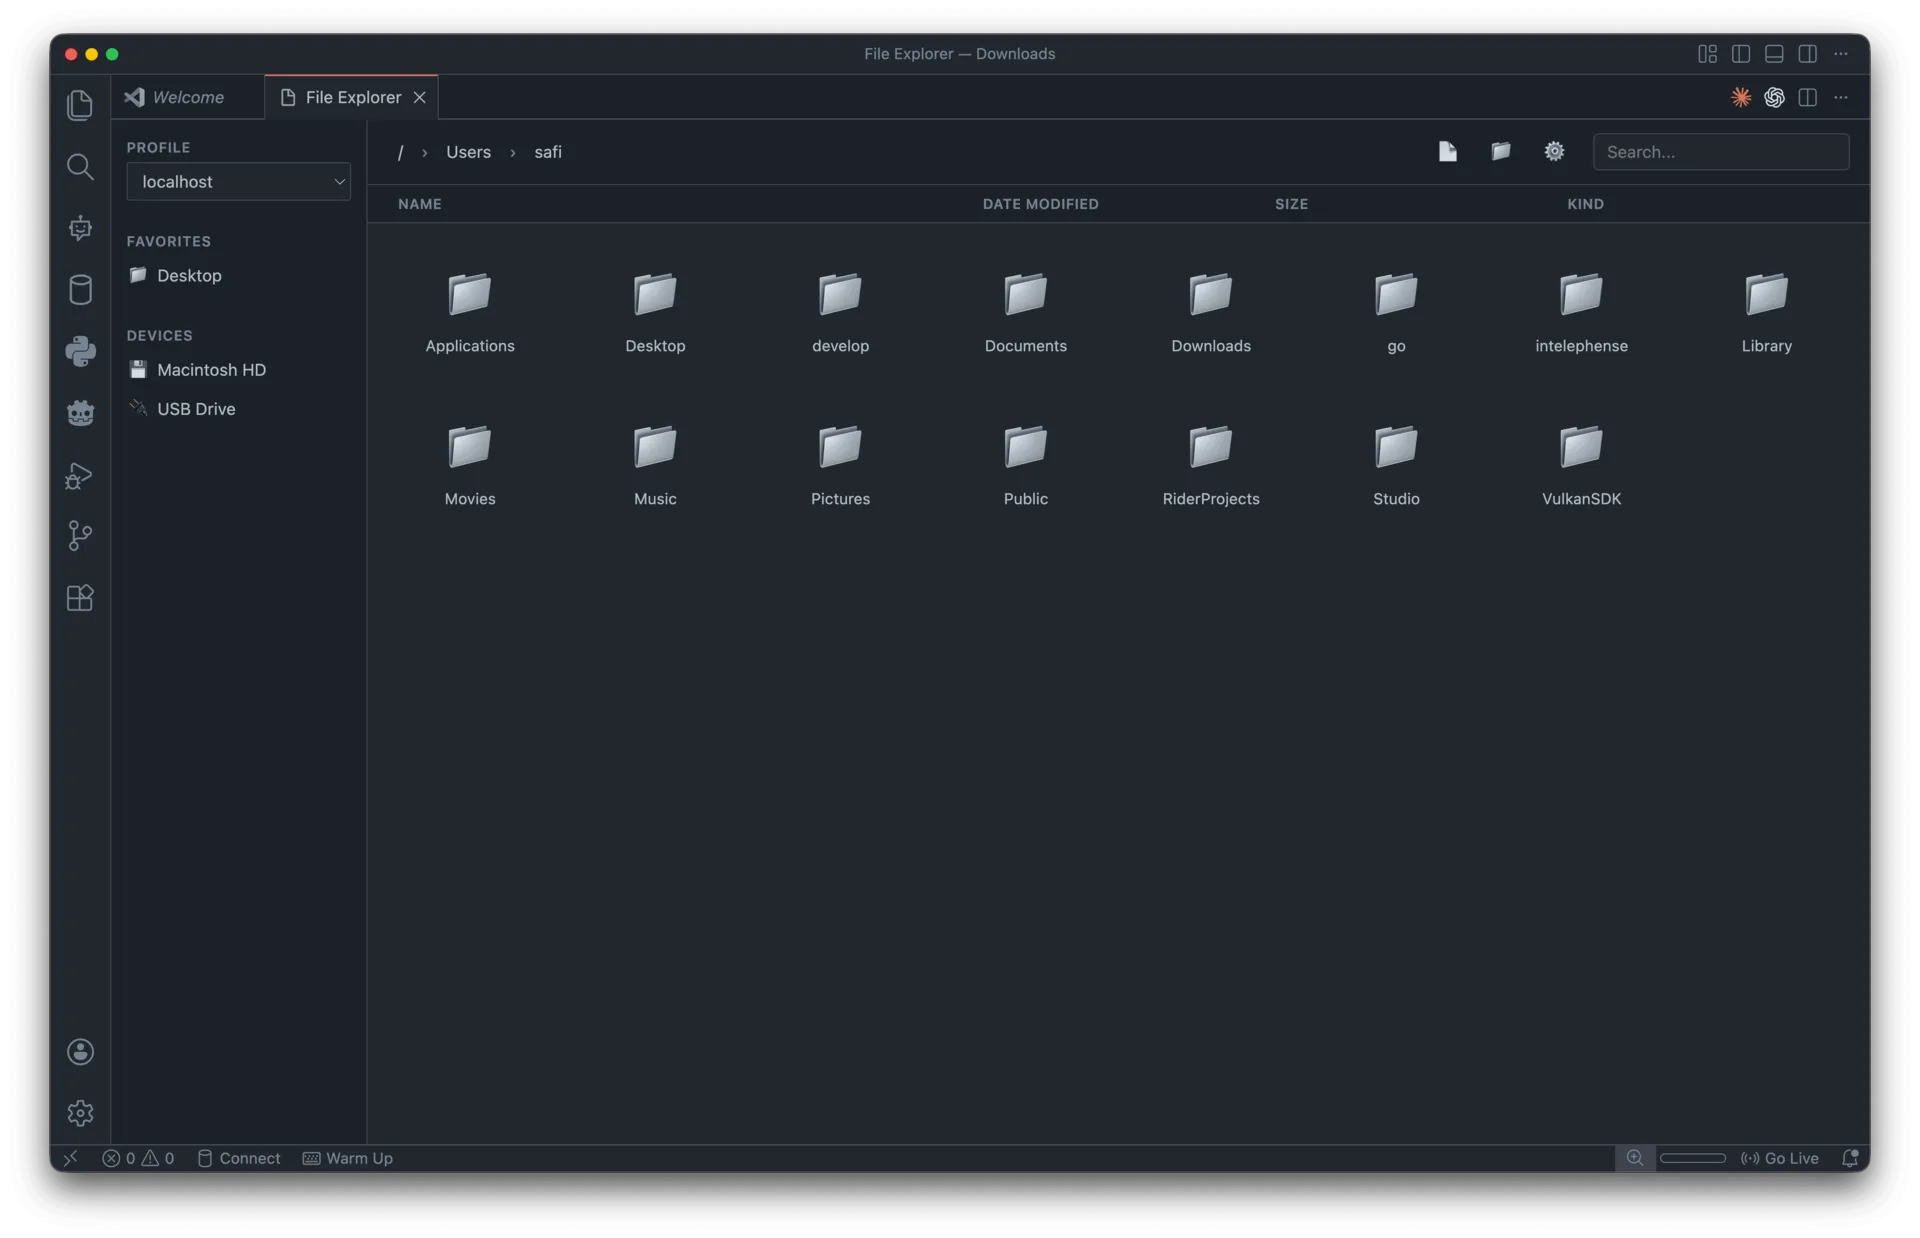This screenshot has width=1920, height=1238.
Task: Select the File Explorer tab
Action: (x=352, y=97)
